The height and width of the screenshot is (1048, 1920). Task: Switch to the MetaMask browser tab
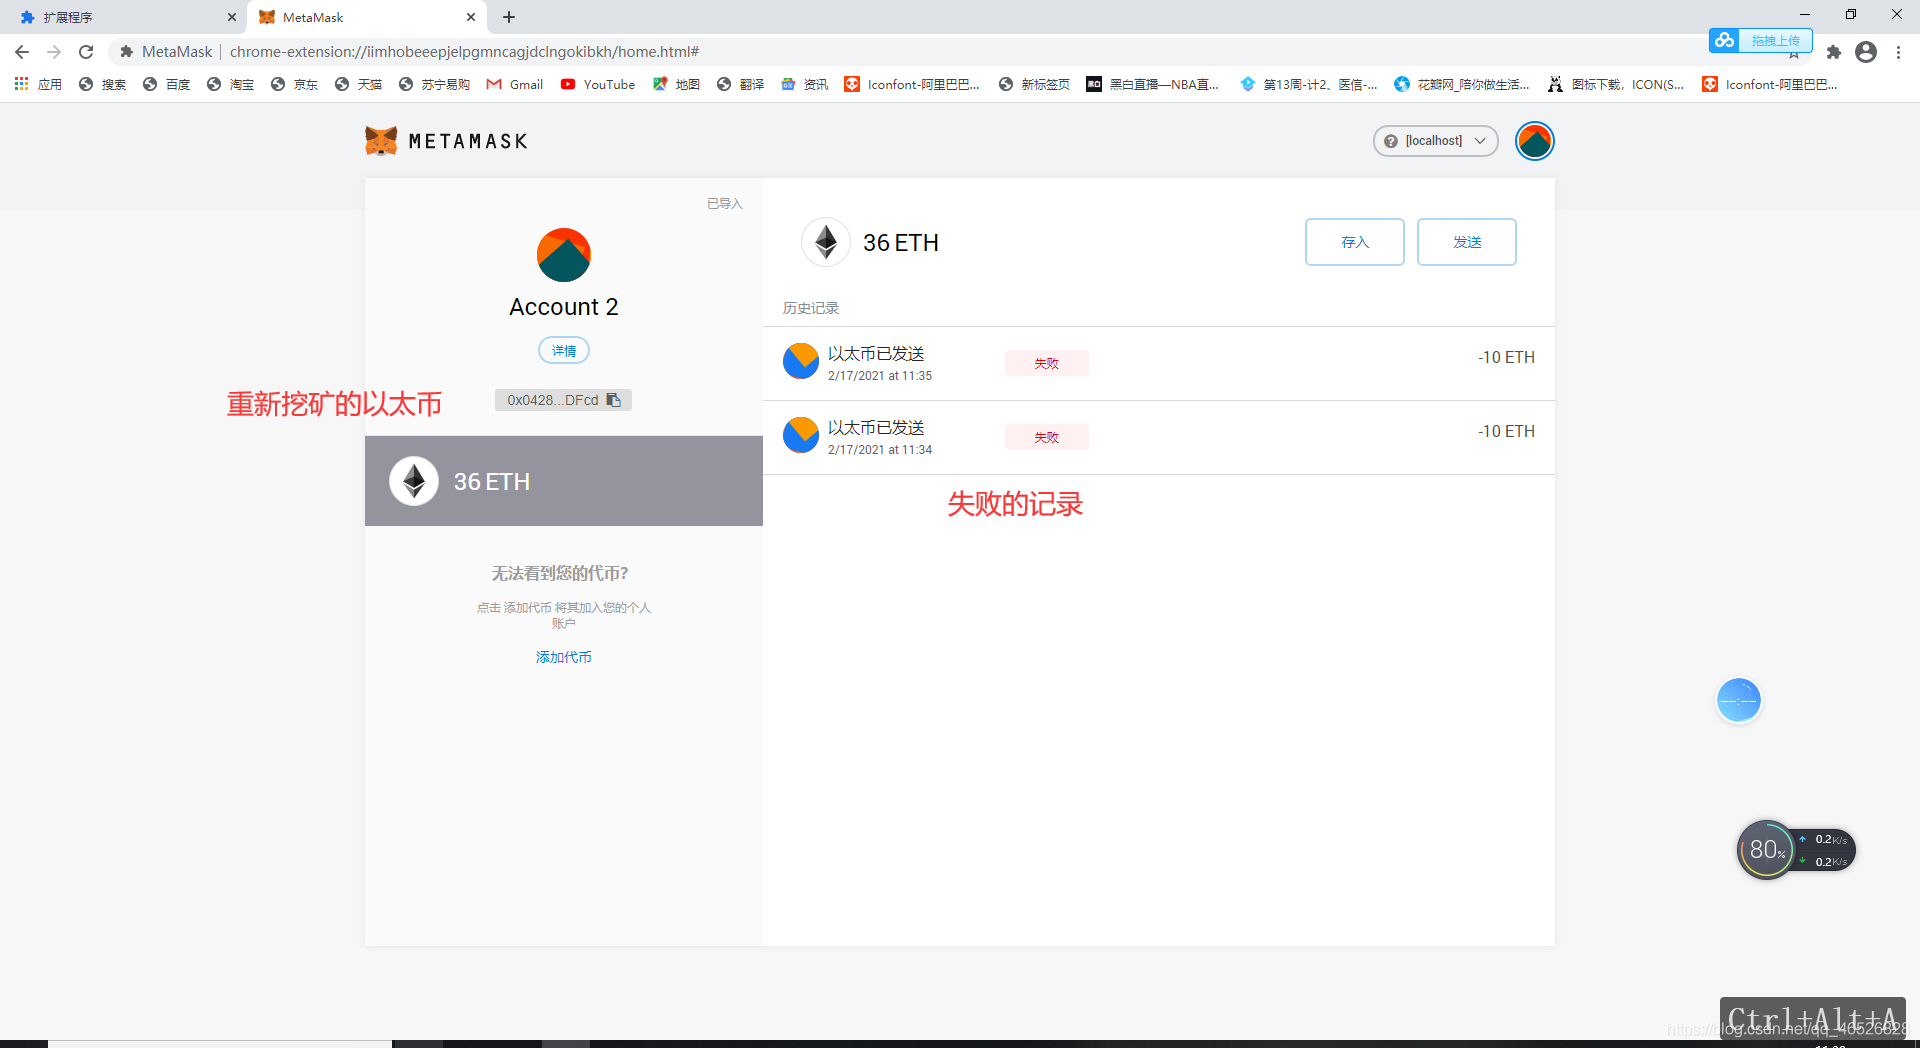365,17
